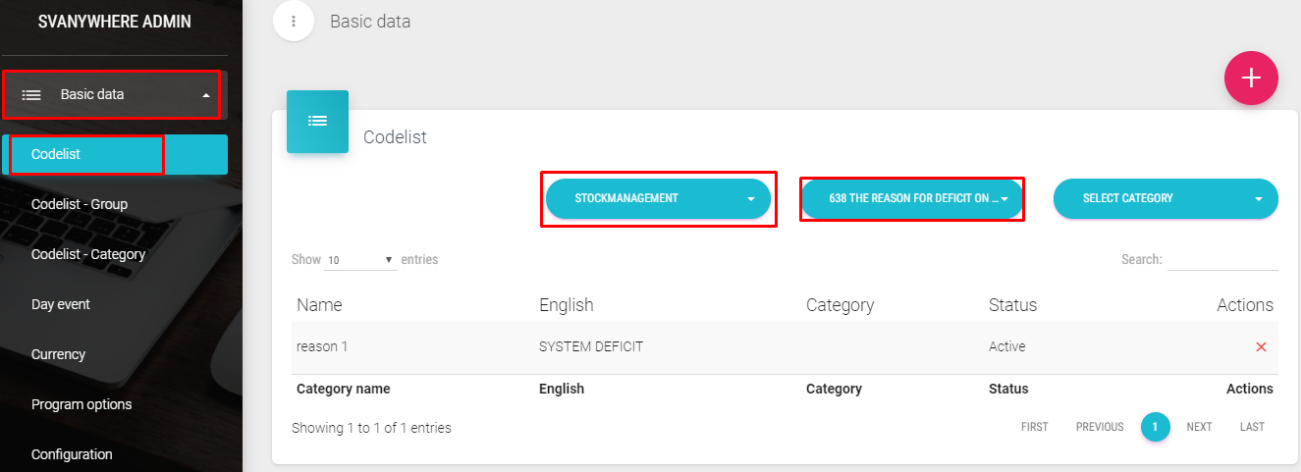
Task: Sort the table by Name column
Action: coord(319,305)
